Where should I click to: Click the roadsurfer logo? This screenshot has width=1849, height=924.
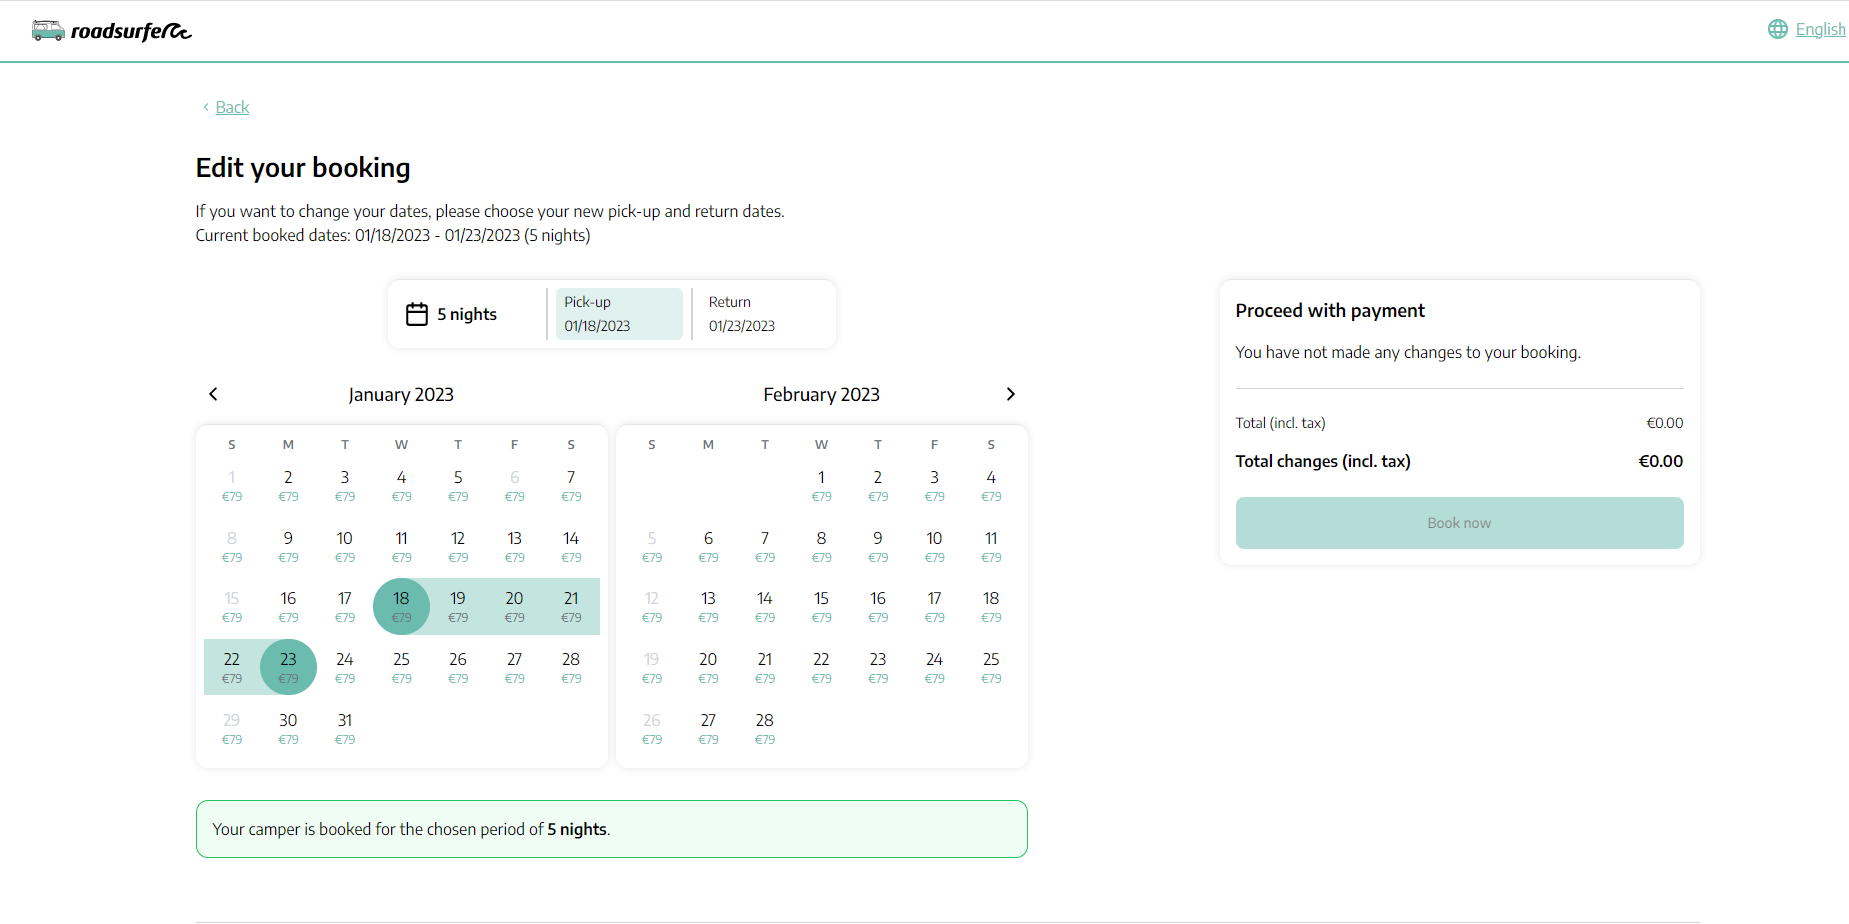pyautogui.click(x=111, y=31)
